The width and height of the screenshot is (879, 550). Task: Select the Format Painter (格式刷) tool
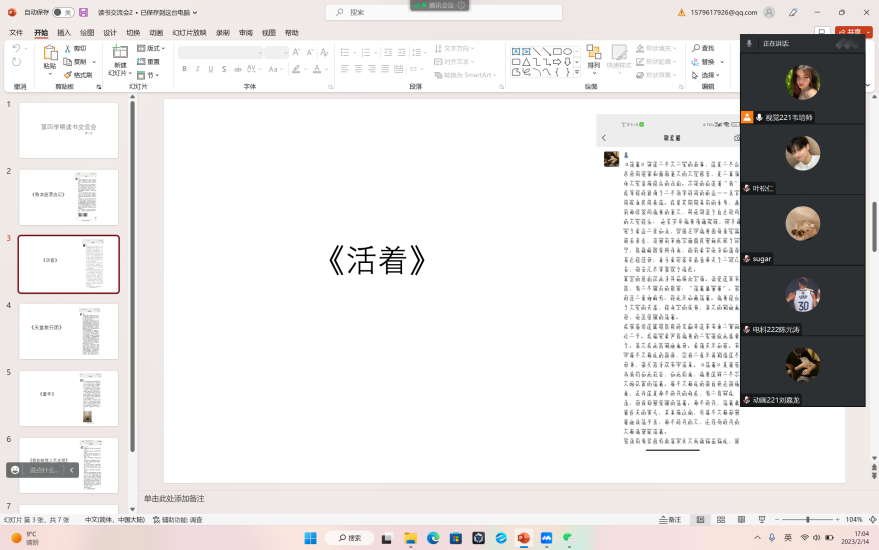(x=79, y=74)
